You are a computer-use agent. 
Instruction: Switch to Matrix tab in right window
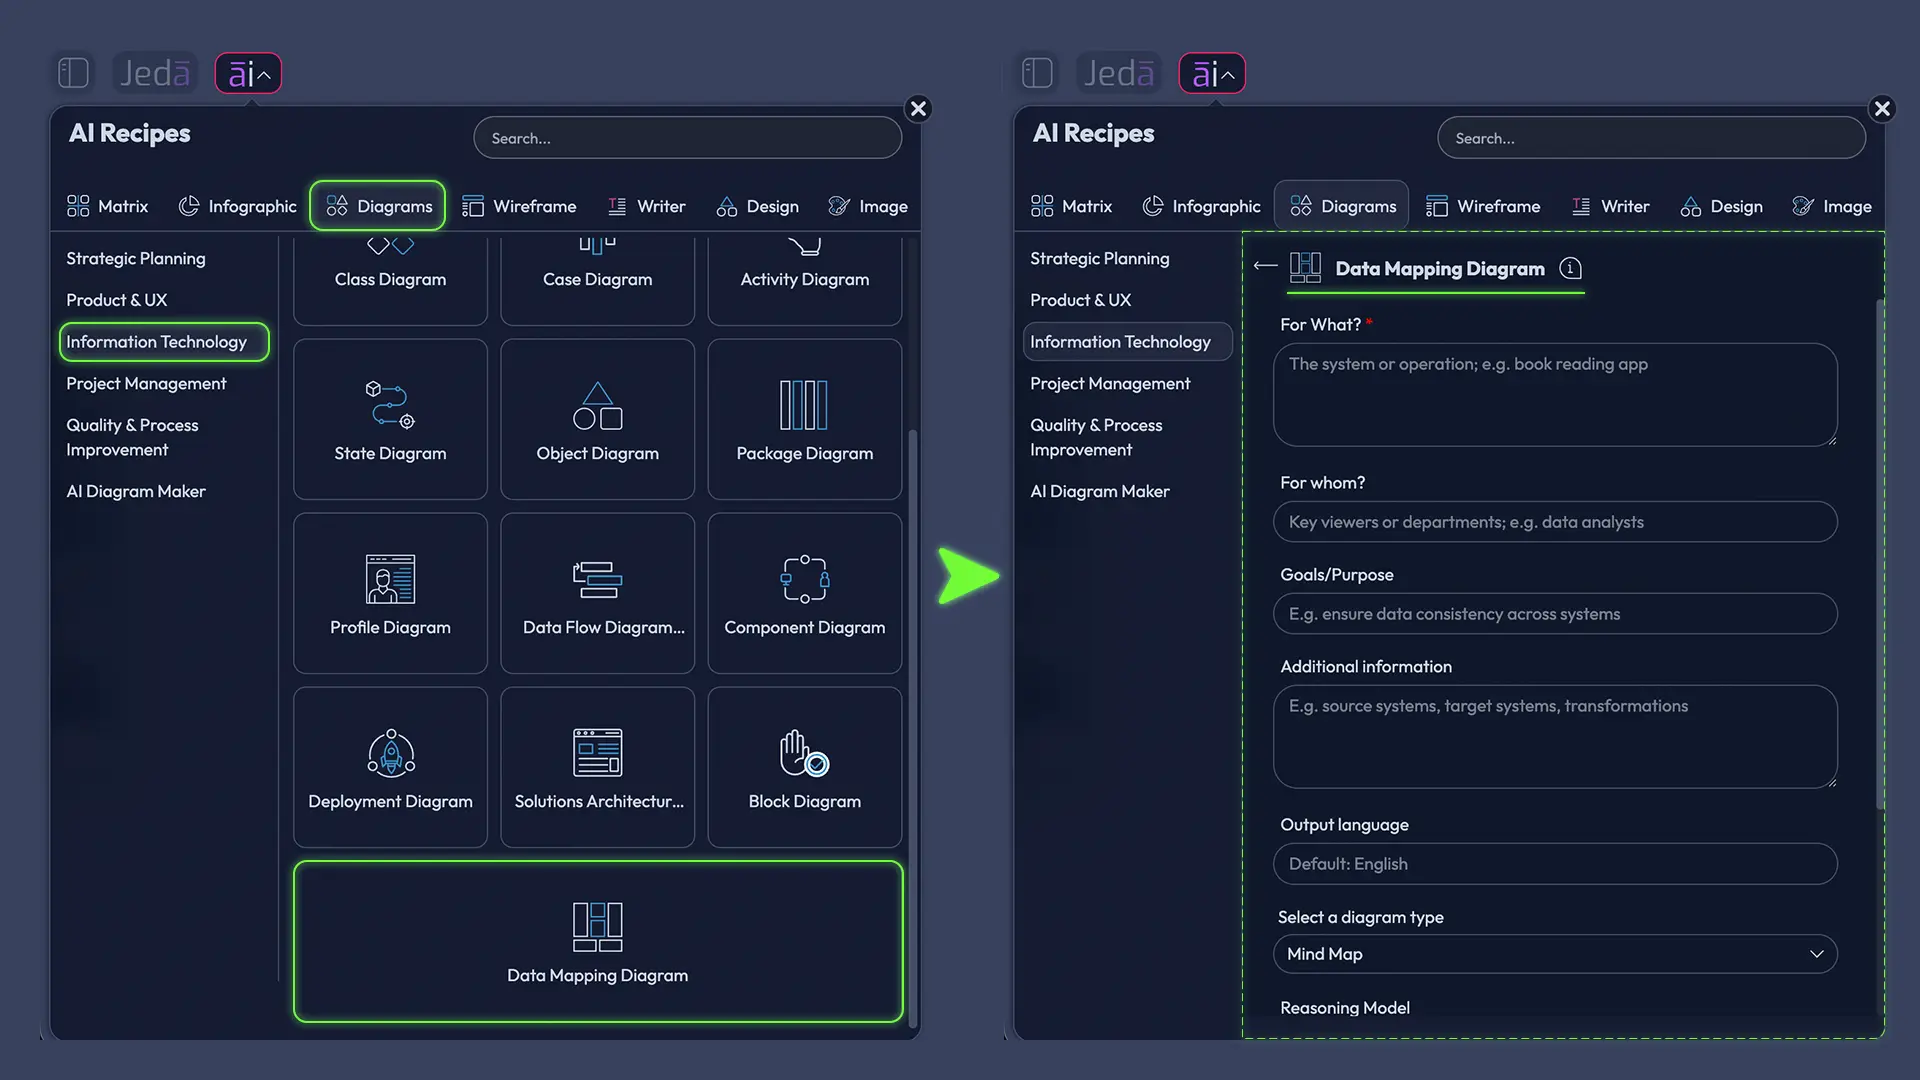tap(1072, 206)
